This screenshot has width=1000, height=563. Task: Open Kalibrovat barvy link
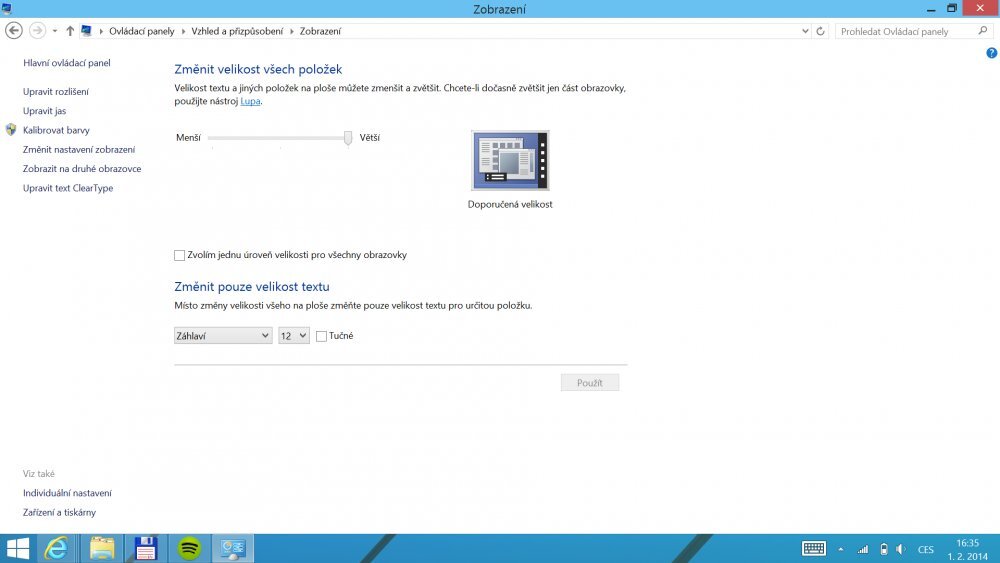[56, 130]
